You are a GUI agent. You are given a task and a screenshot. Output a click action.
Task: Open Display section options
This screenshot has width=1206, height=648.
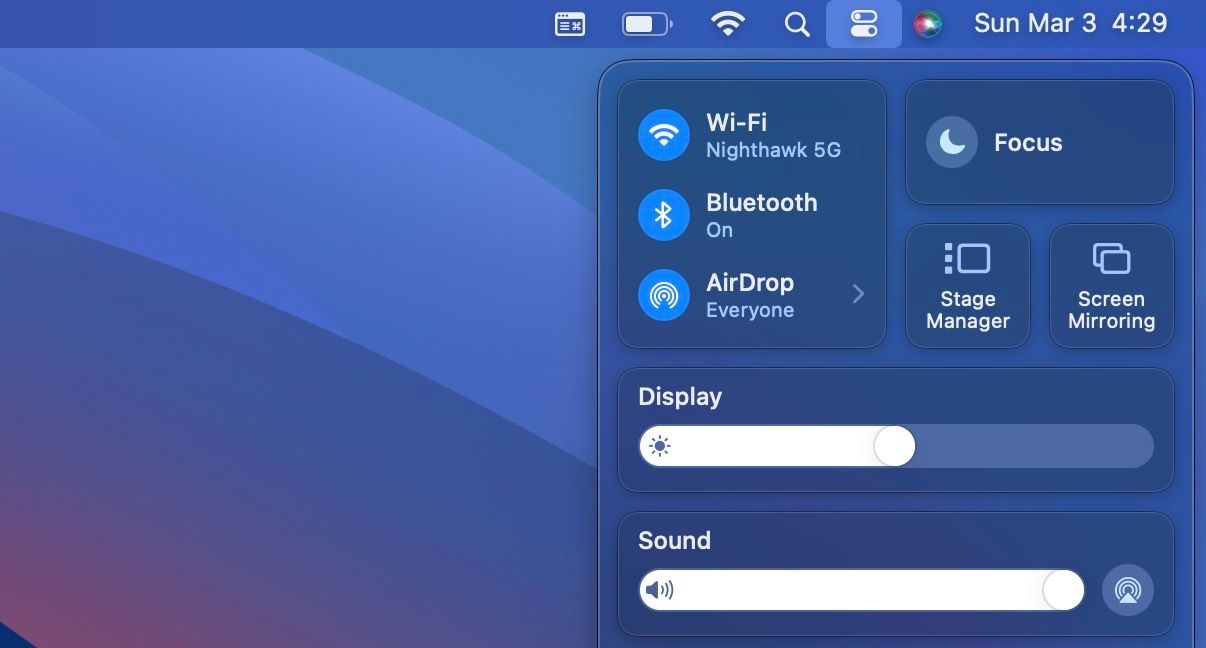point(680,396)
